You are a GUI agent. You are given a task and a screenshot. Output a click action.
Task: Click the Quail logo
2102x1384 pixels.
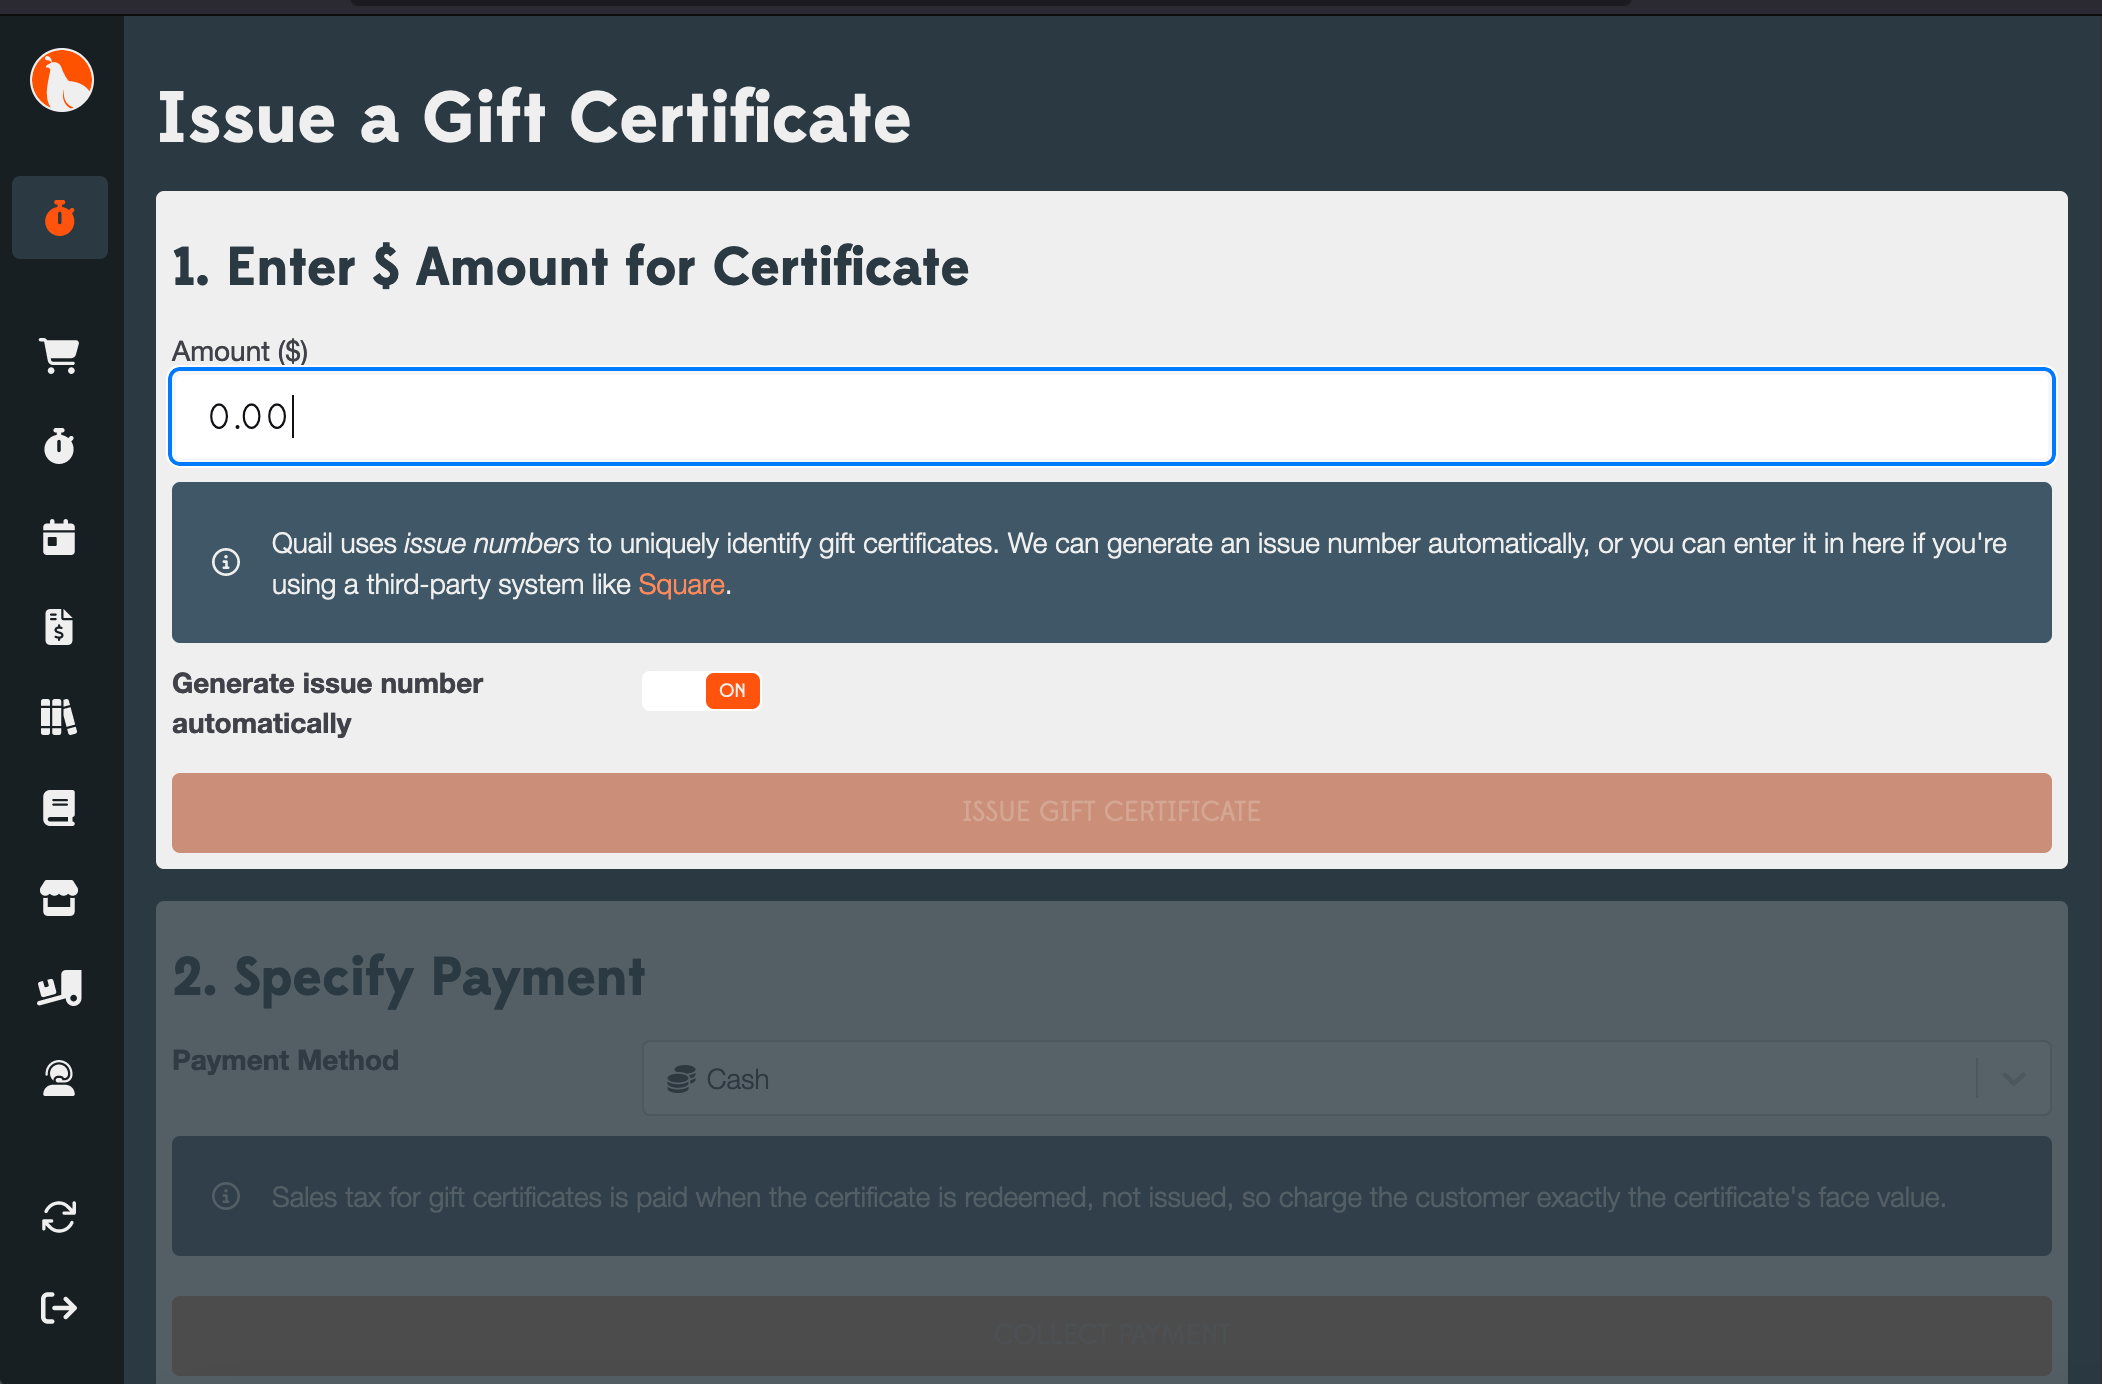tap(61, 80)
